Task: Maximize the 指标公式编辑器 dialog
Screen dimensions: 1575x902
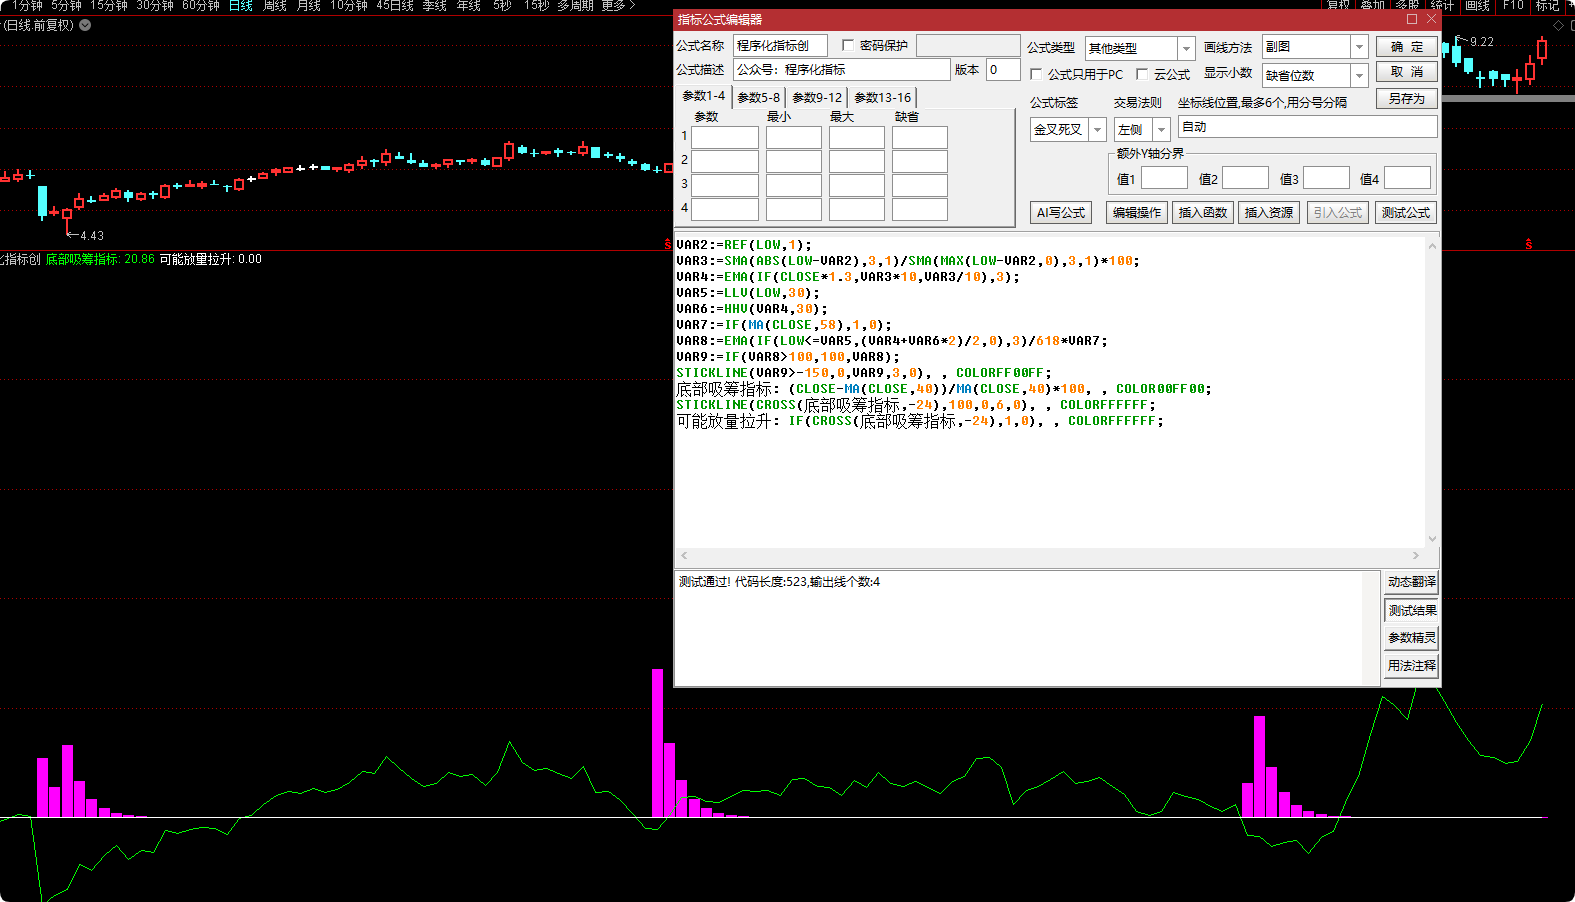Action: 1412,19
